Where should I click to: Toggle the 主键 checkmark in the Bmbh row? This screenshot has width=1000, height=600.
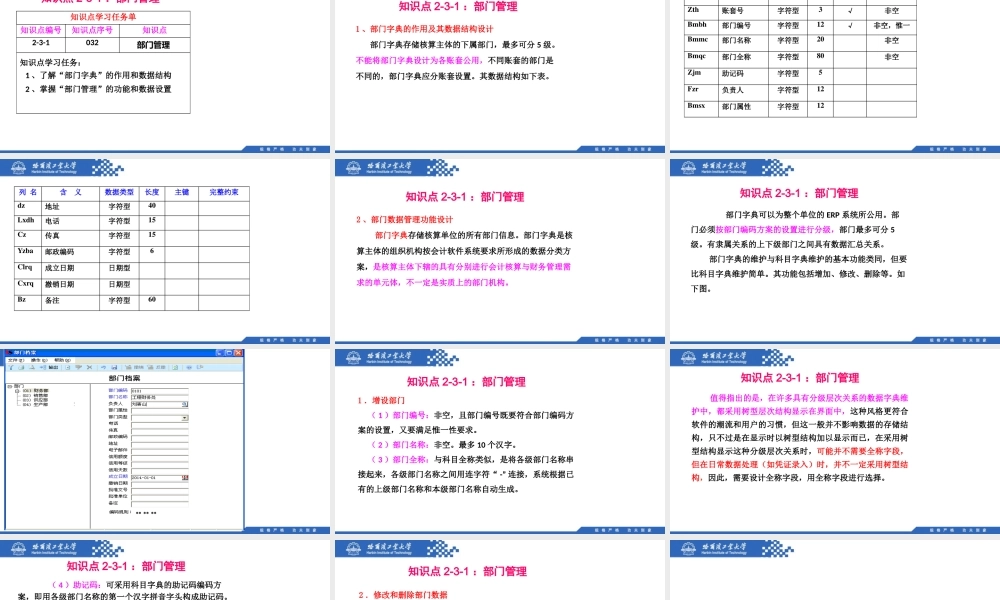(x=850, y=25)
